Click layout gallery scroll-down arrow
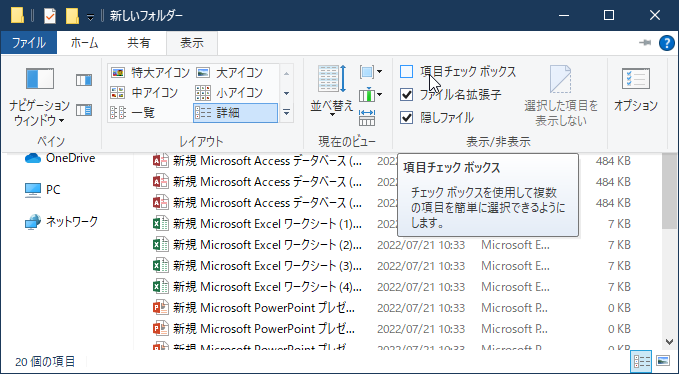The height and width of the screenshot is (374, 679). [x=286, y=93]
